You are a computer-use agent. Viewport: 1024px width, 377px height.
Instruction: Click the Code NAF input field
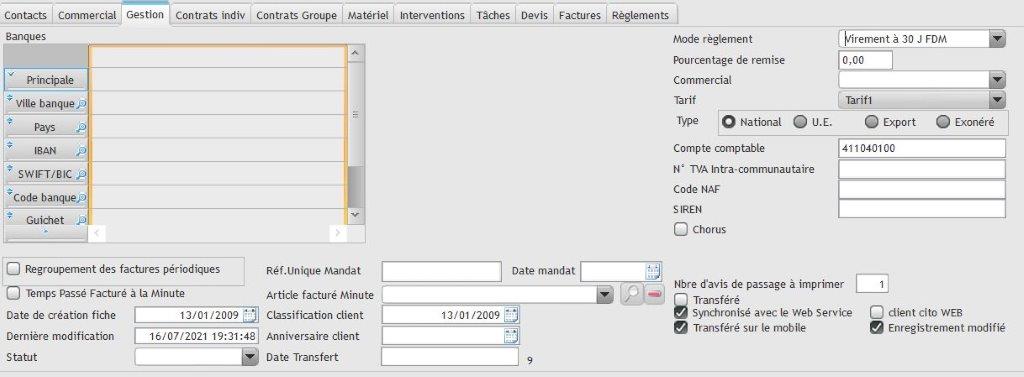click(x=922, y=189)
